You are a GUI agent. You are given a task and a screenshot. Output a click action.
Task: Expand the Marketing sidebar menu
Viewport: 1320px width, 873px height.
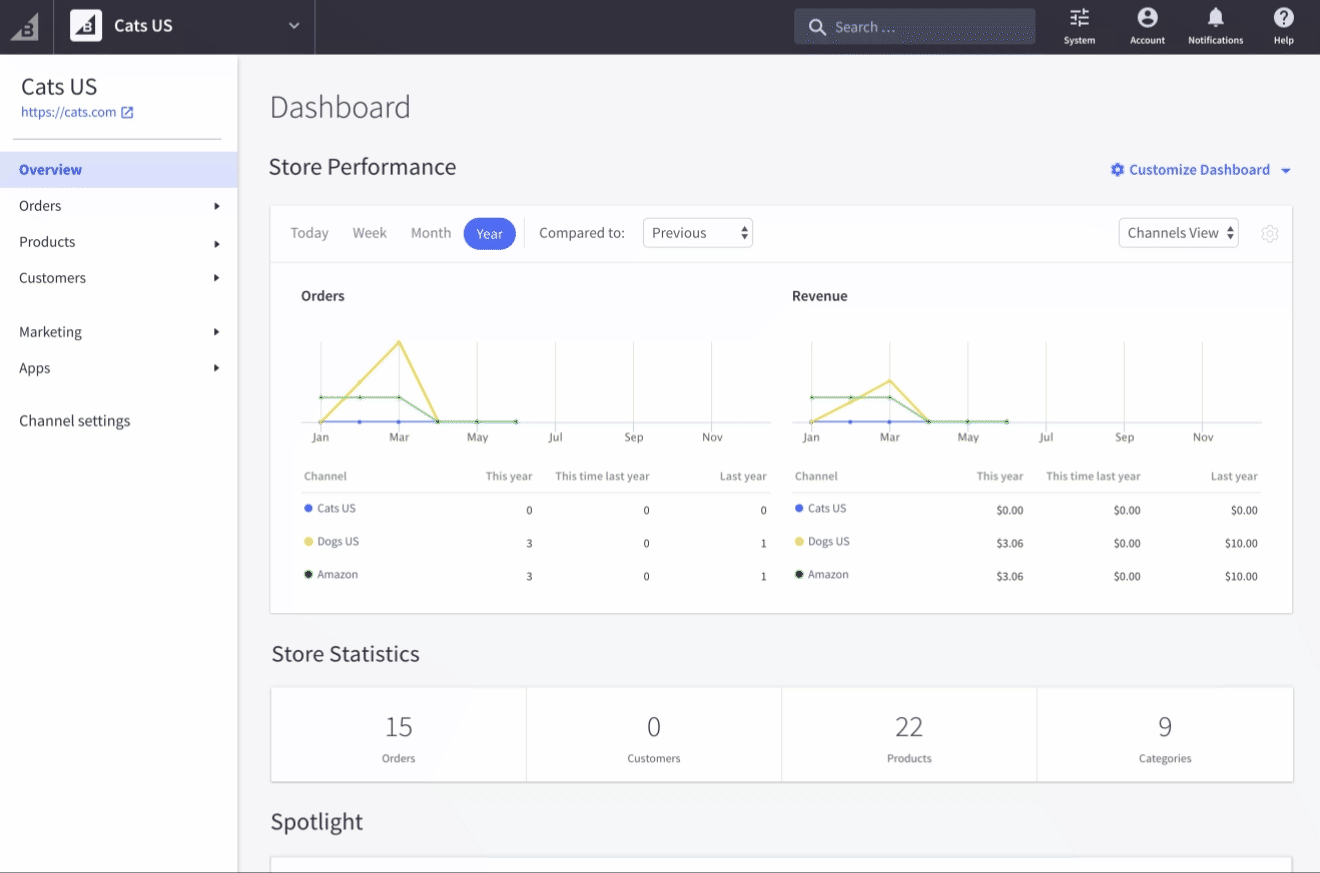coord(119,332)
